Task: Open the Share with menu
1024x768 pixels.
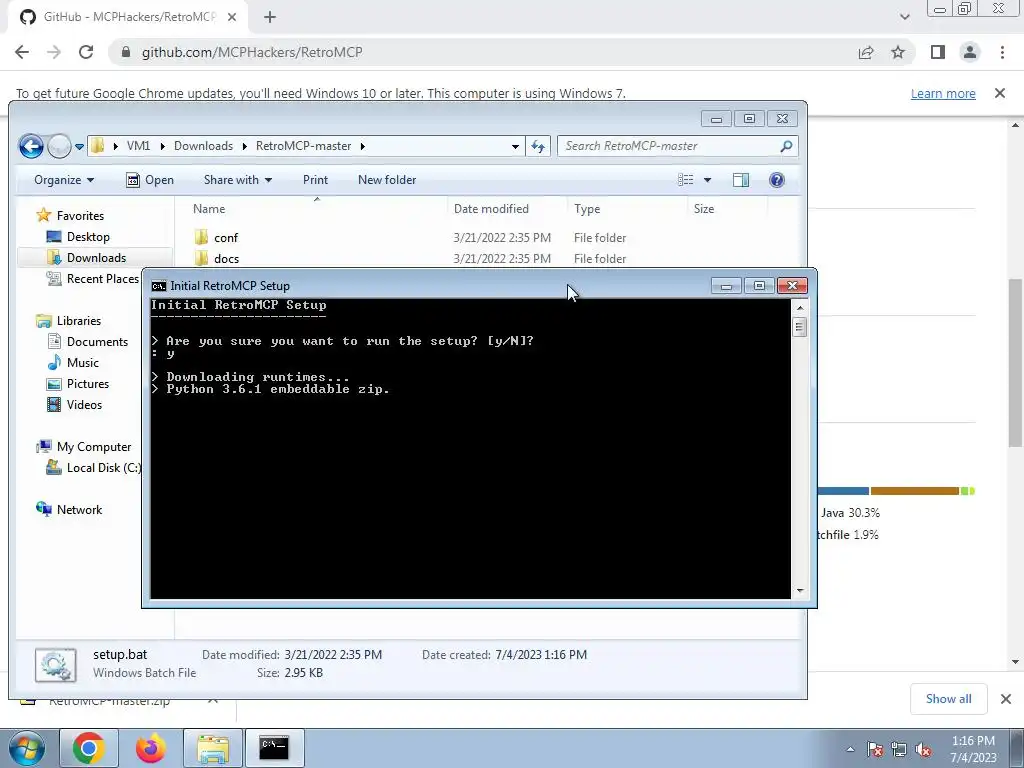Action: 238,180
